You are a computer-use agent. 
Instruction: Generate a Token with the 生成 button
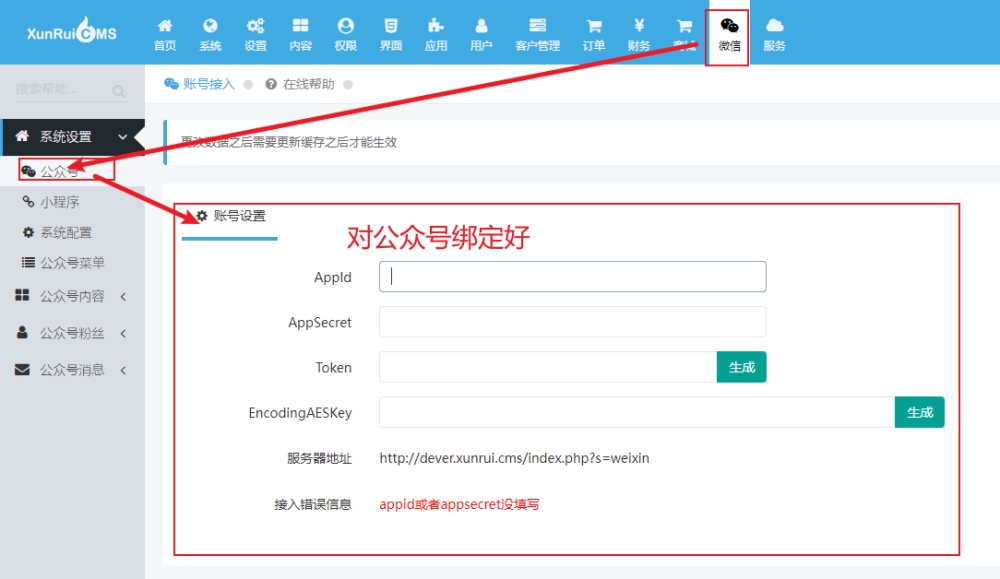[x=741, y=367]
